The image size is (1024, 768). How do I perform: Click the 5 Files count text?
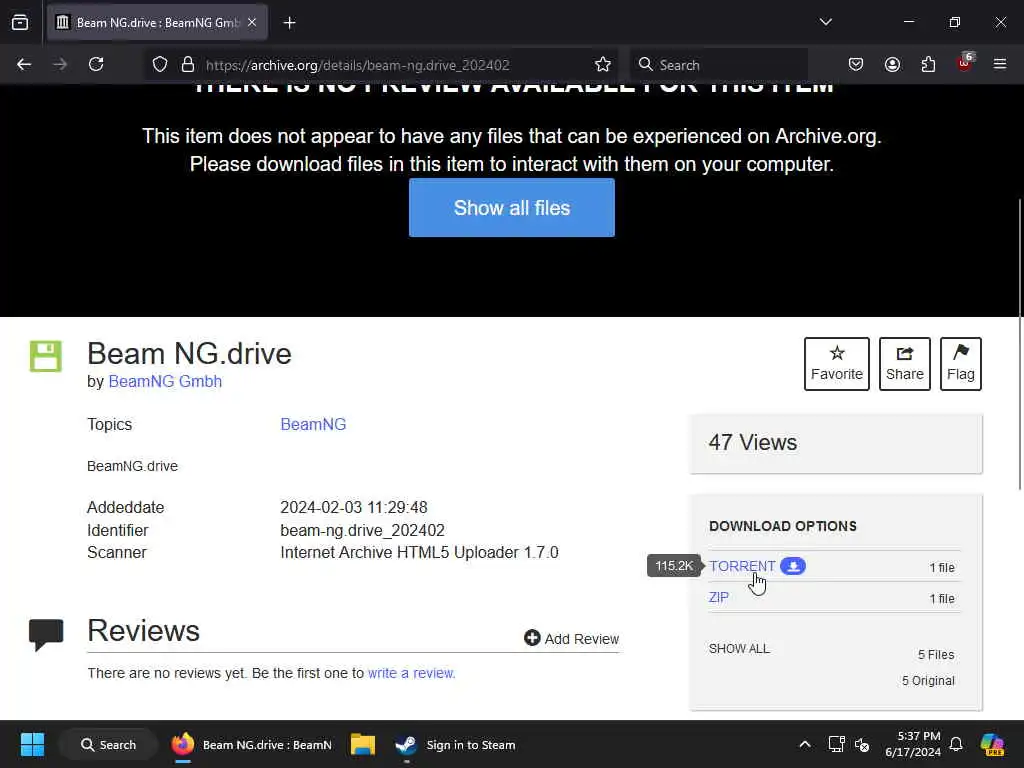pos(936,654)
